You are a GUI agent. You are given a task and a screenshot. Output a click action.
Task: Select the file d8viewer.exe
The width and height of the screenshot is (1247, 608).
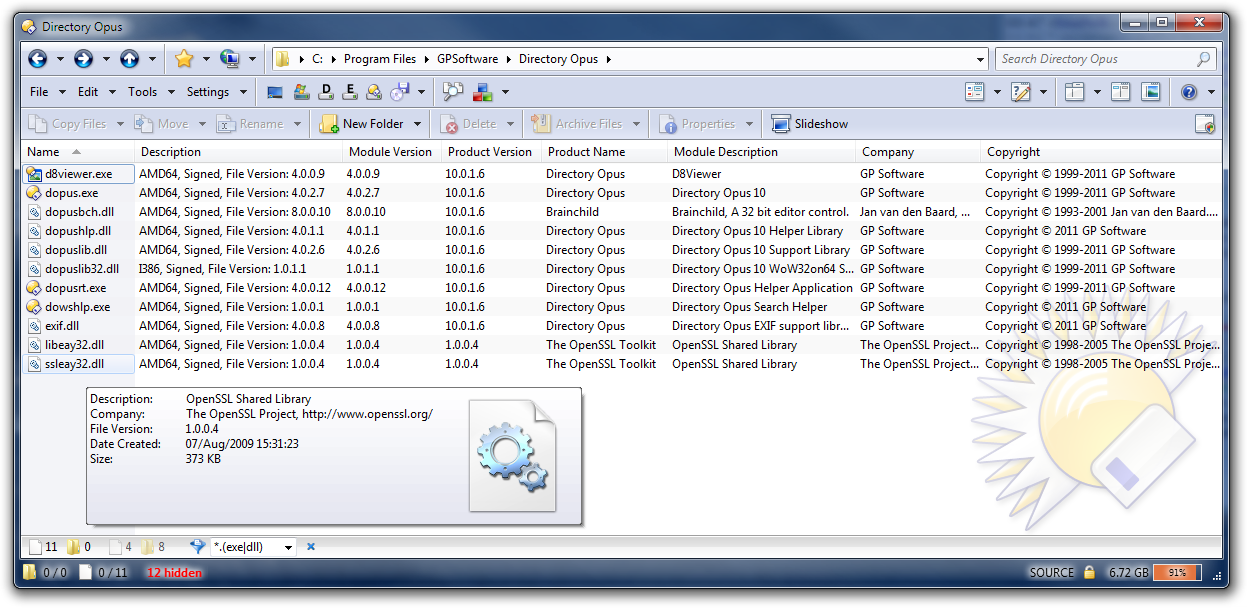(x=78, y=174)
